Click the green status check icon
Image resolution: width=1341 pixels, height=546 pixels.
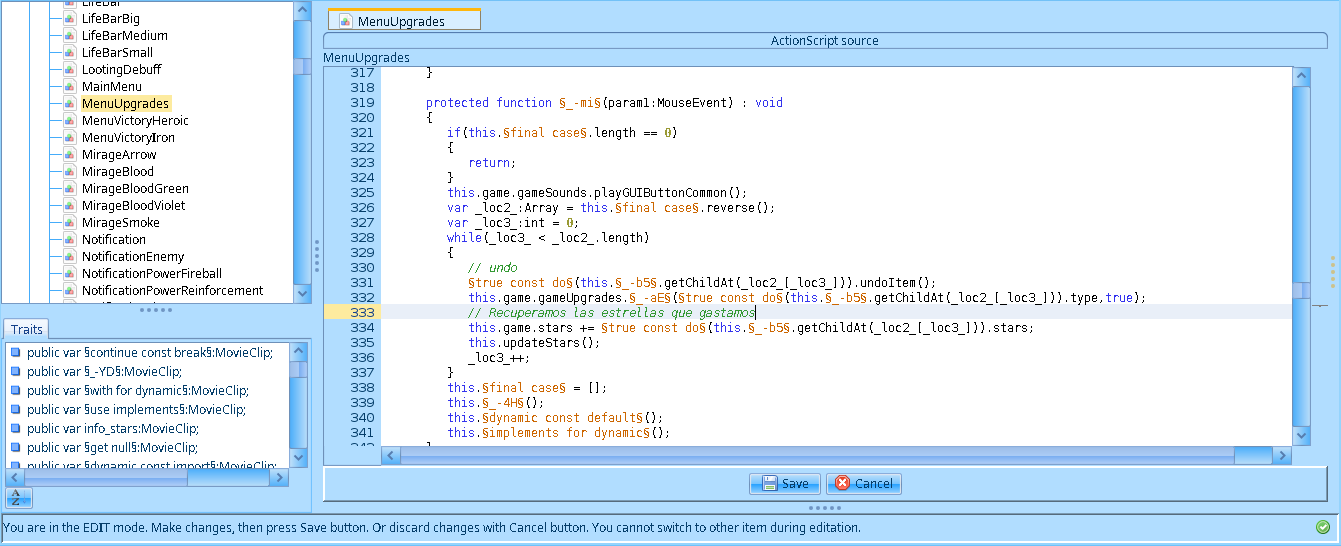[x=1323, y=527]
